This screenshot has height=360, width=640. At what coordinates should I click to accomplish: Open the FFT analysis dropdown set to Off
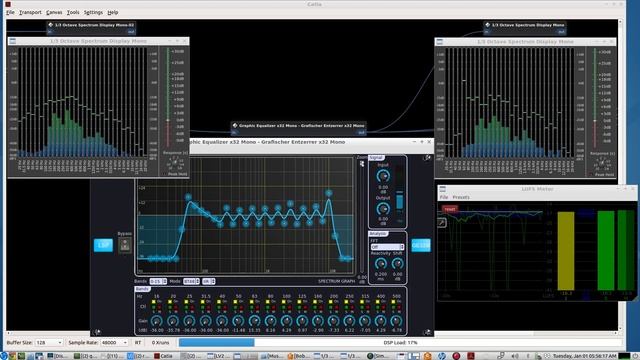tap(387, 247)
